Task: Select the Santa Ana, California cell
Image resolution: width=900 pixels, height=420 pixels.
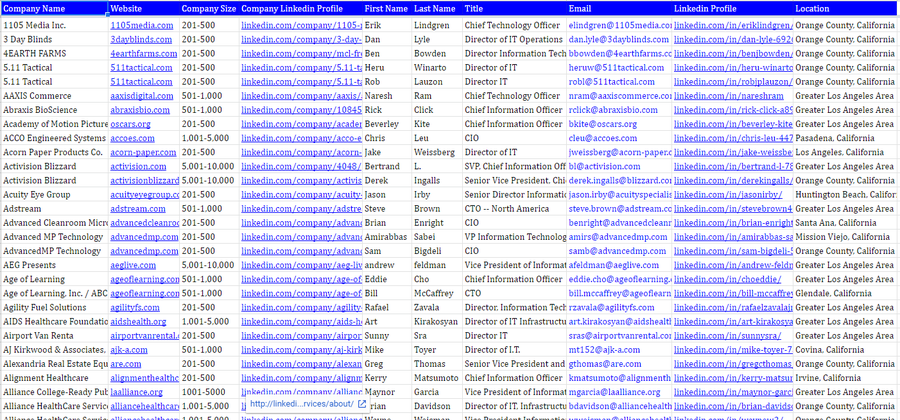Action: (x=846, y=223)
